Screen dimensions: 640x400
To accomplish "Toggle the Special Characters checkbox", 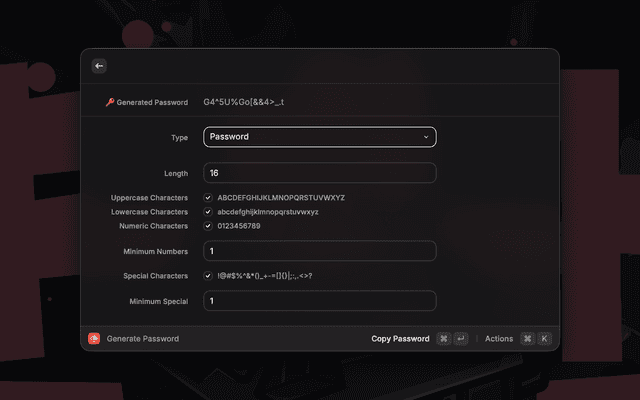I will coord(208,275).
